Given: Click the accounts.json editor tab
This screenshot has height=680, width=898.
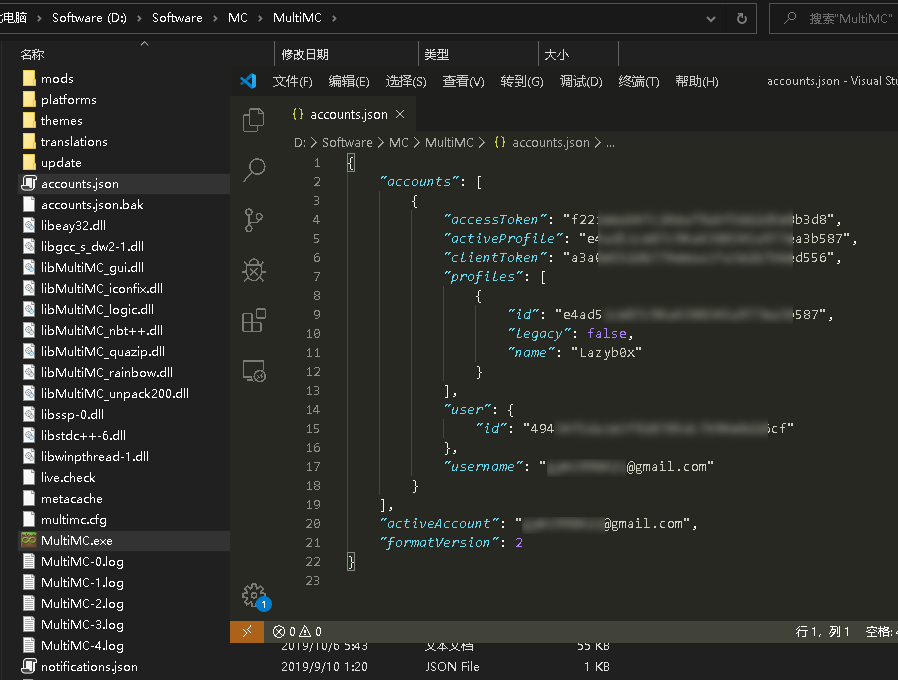Looking at the screenshot, I should [348, 114].
